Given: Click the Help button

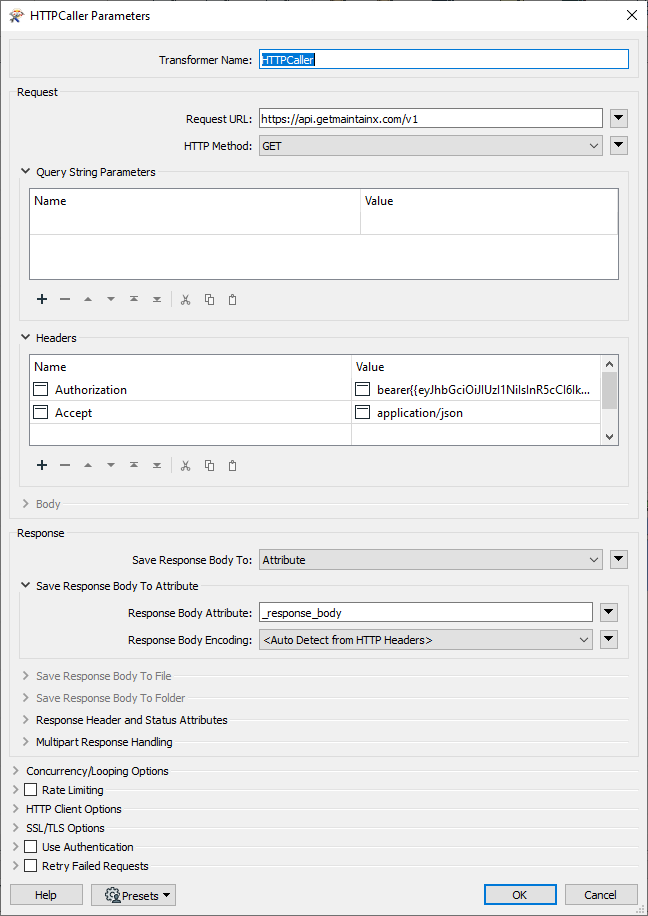Looking at the screenshot, I should point(46,895).
